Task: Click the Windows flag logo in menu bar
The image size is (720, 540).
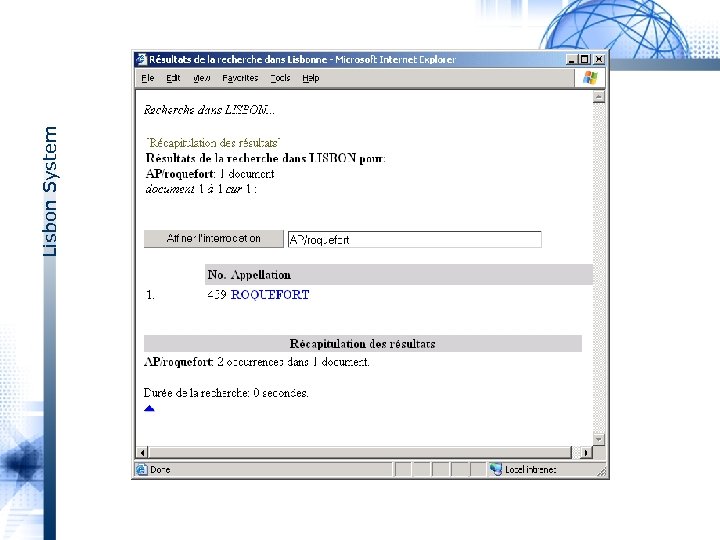Action: pyautogui.click(x=590, y=78)
